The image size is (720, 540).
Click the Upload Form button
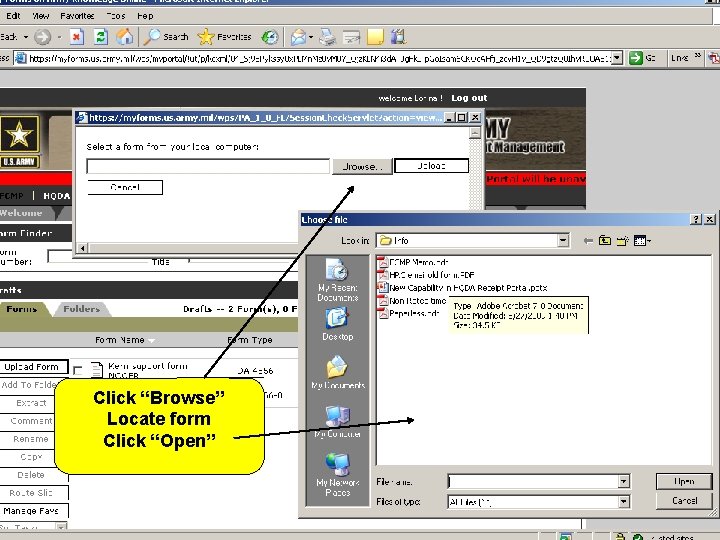tap(32, 367)
